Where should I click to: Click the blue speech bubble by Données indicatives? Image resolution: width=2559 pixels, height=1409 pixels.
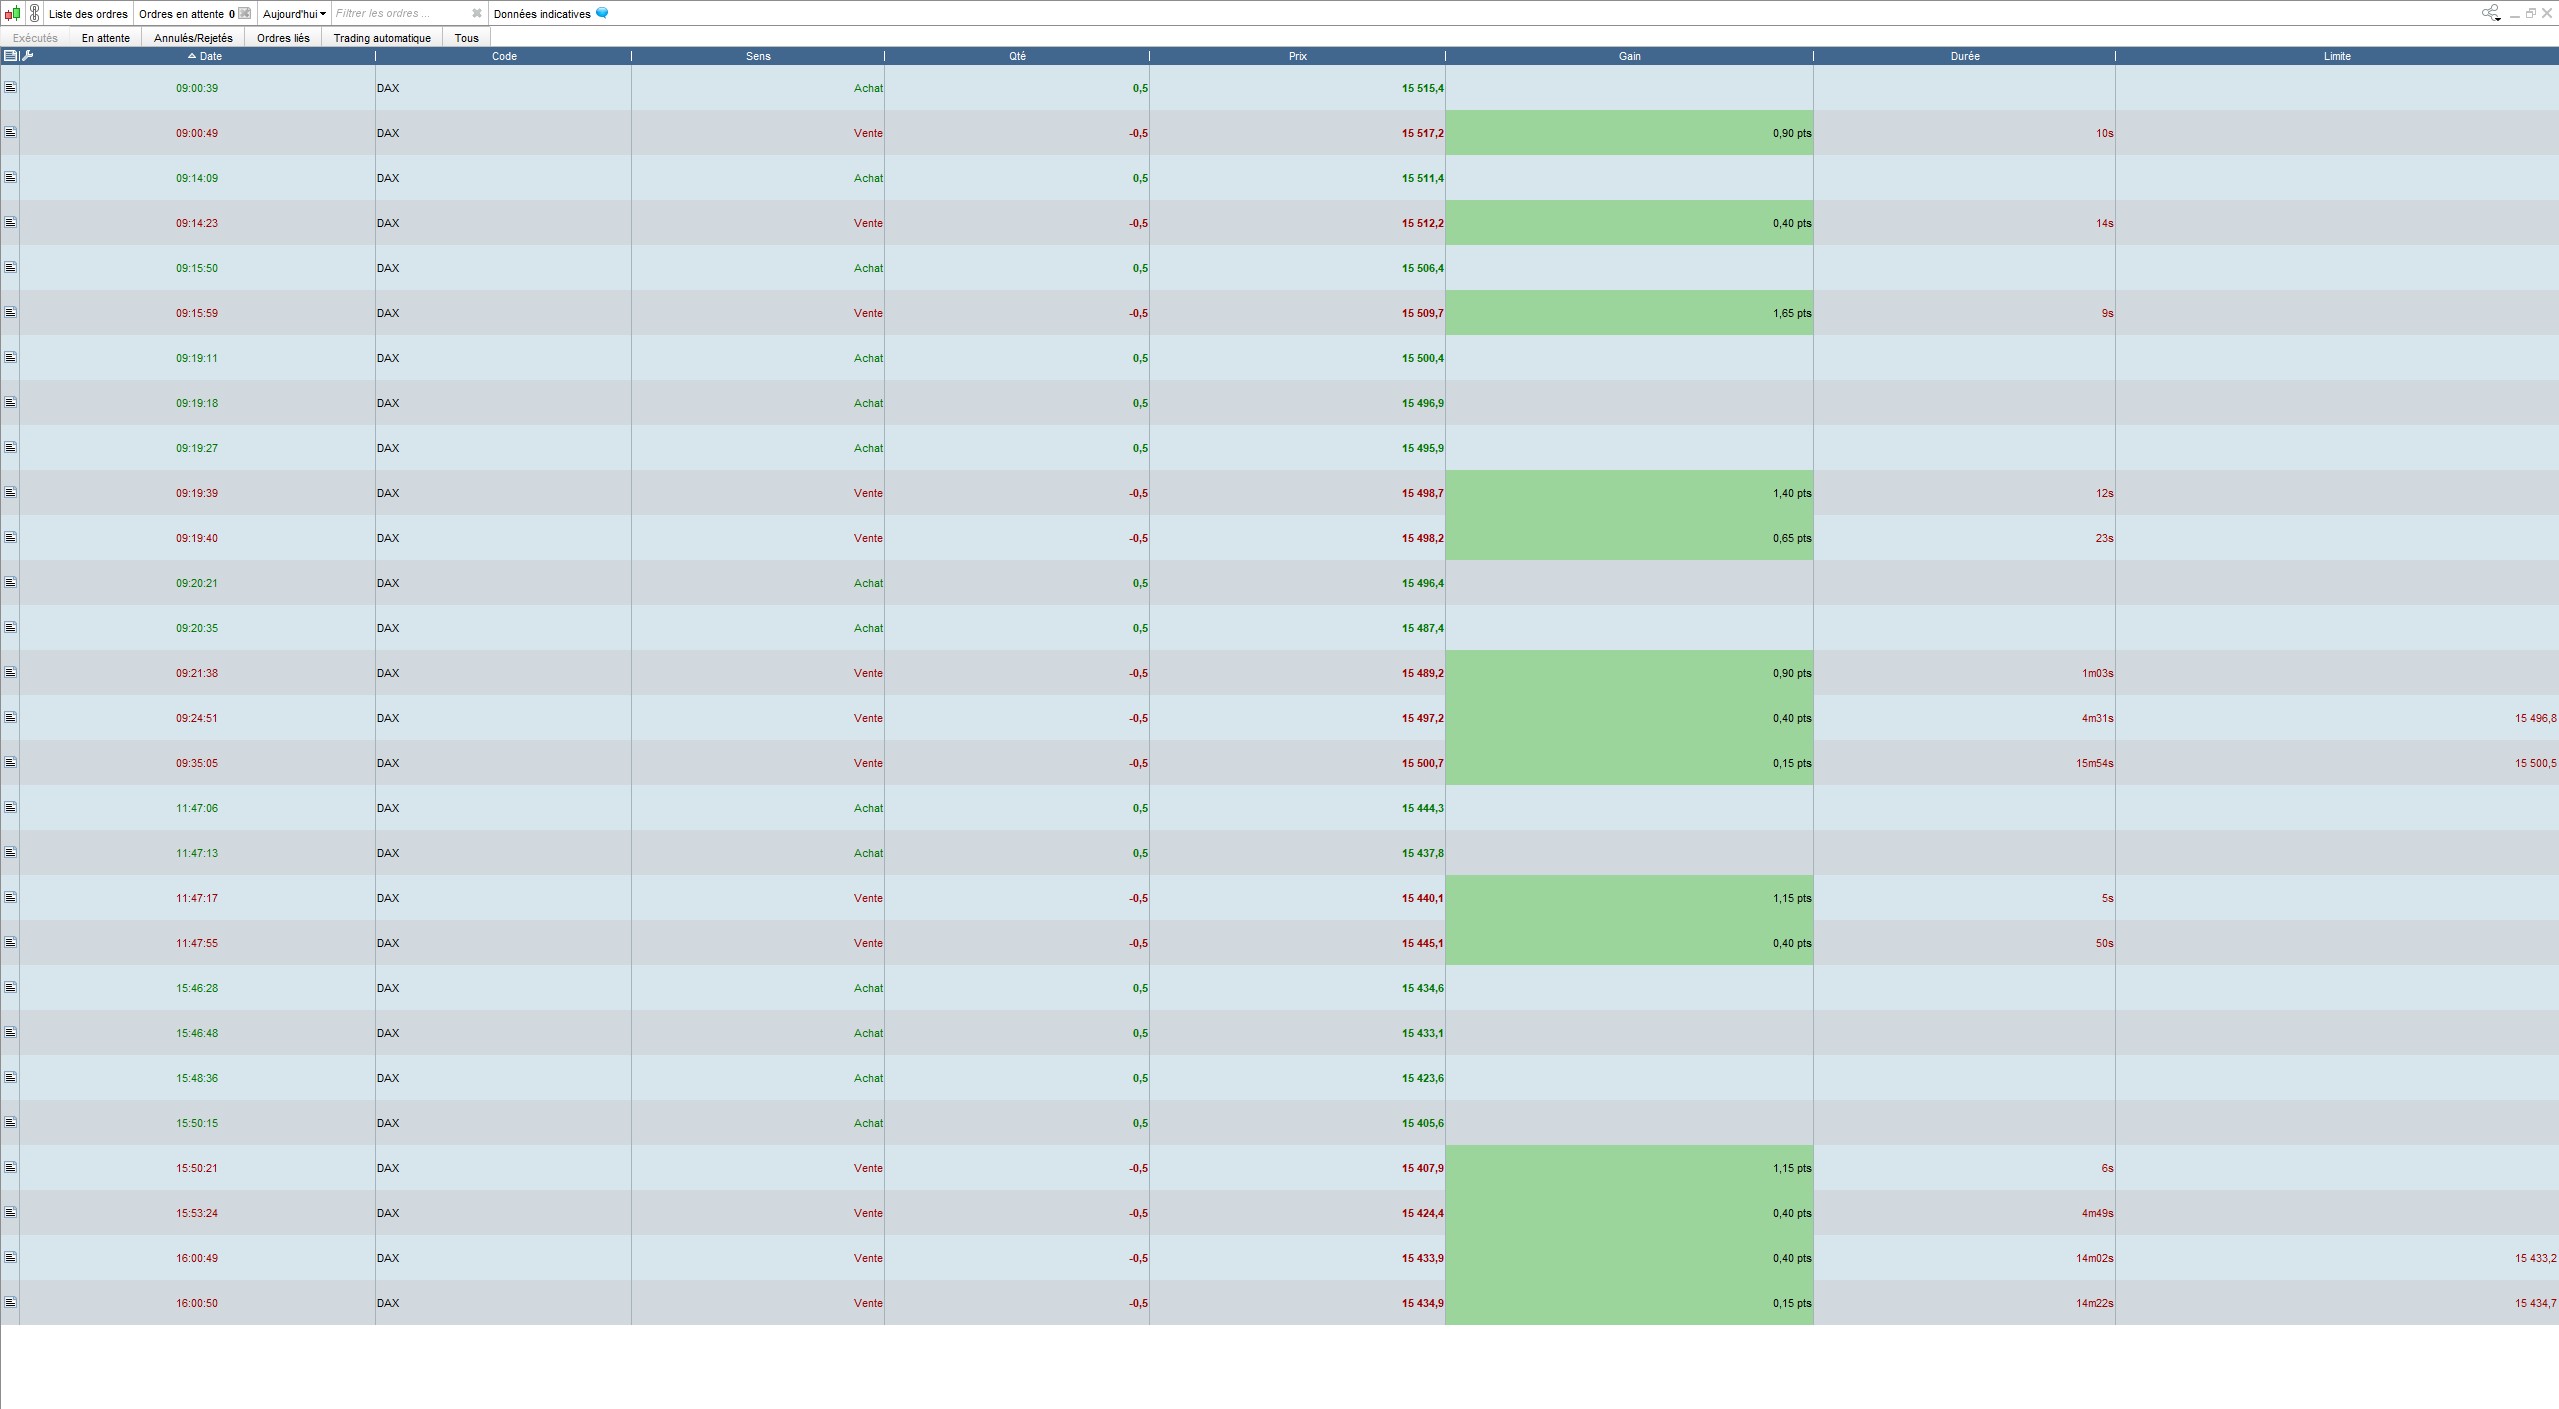coord(602,13)
